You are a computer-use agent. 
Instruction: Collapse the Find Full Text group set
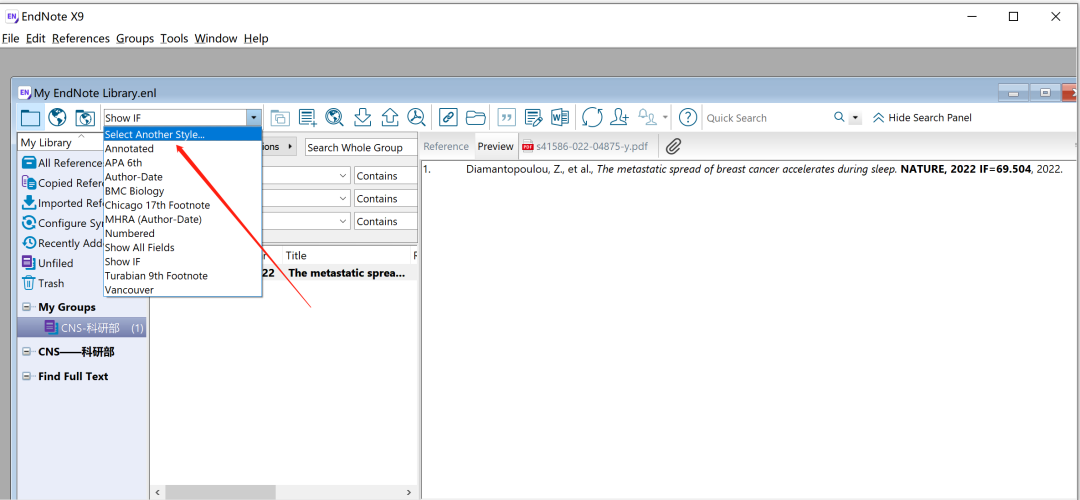point(27,376)
